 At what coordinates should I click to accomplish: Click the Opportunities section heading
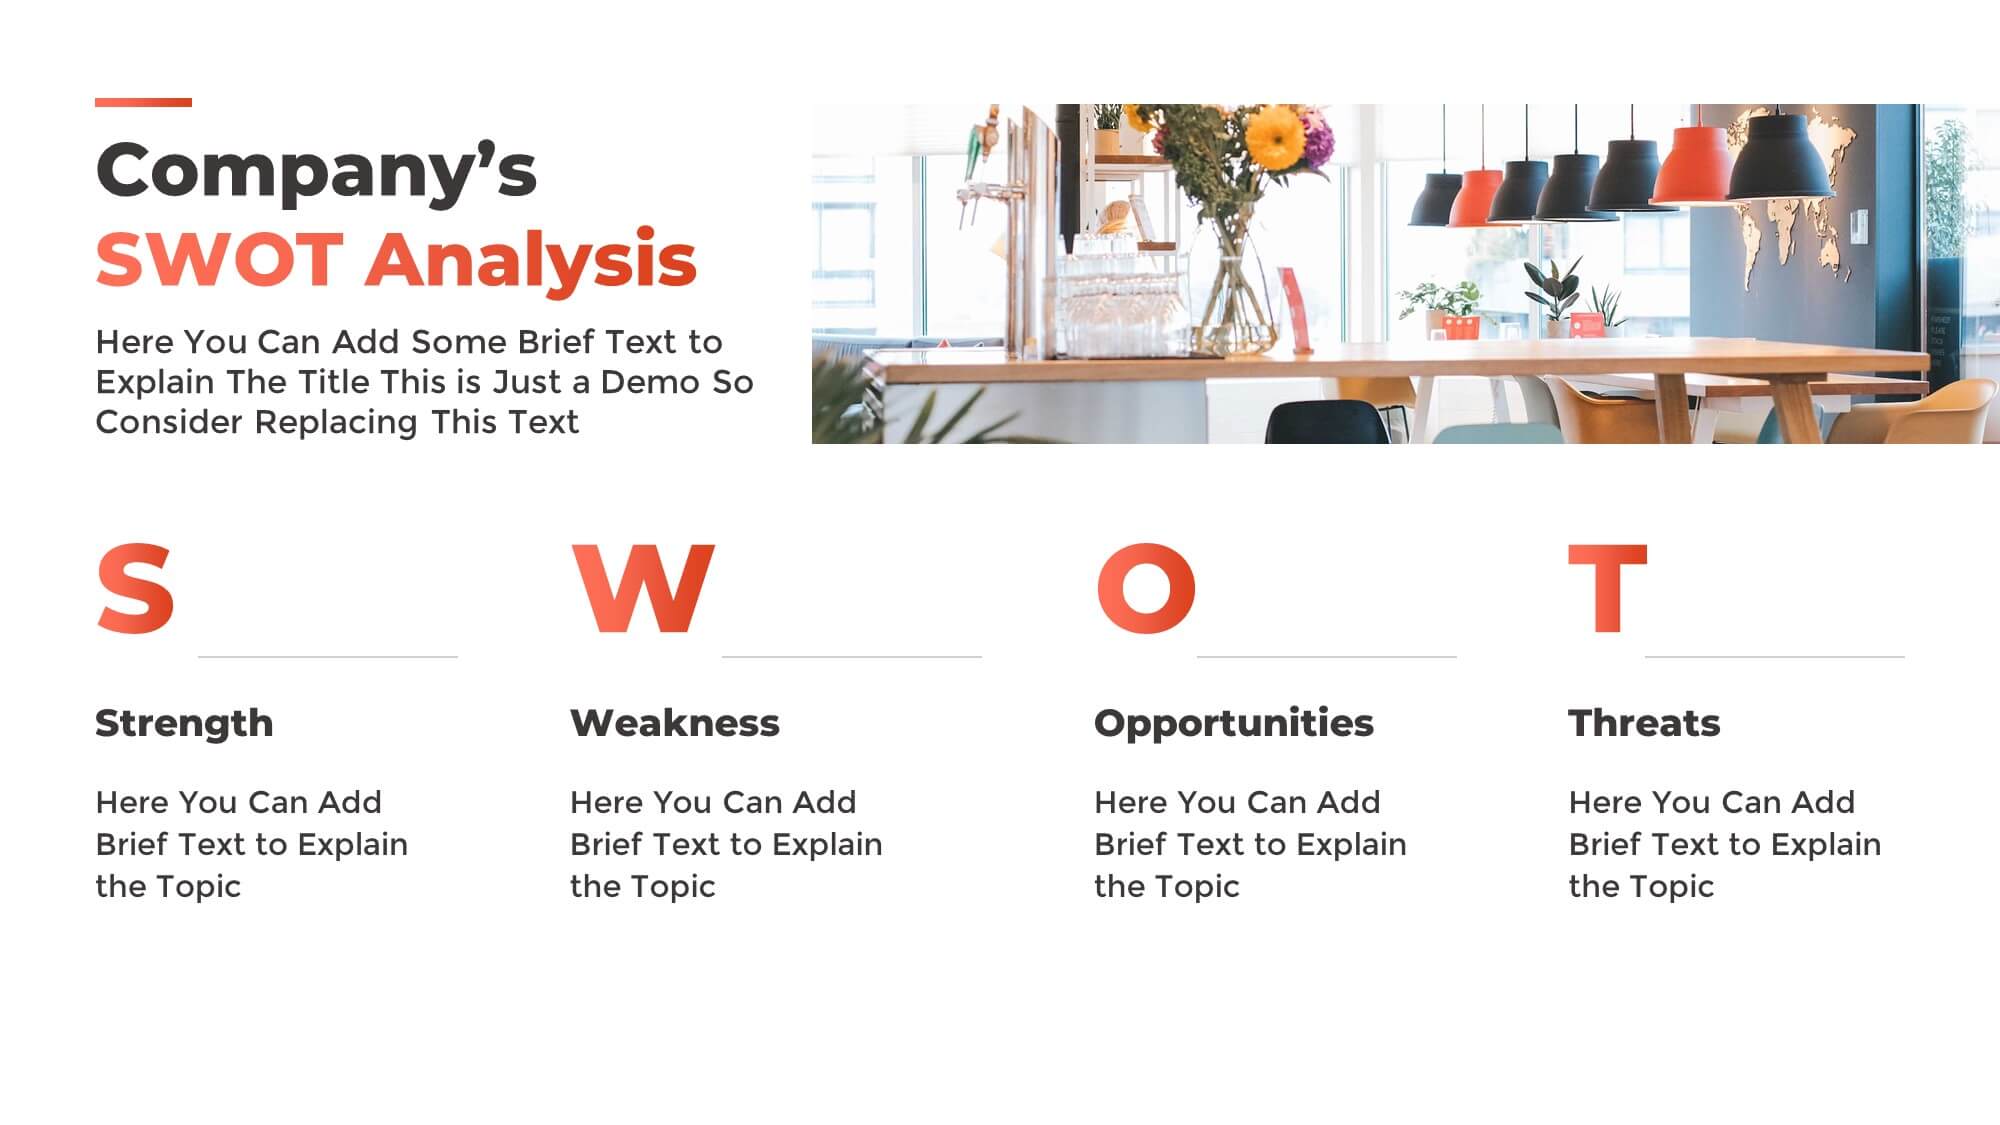tap(1234, 721)
